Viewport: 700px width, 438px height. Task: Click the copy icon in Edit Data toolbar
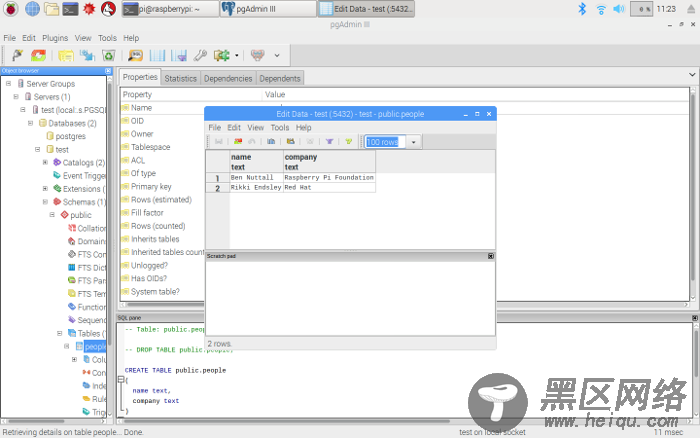tap(271, 142)
